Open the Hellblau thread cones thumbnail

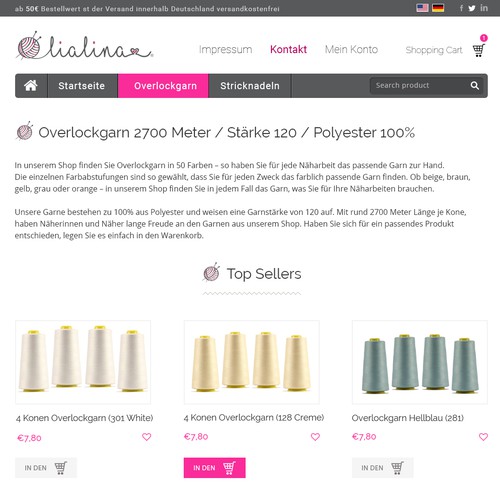[420, 362]
